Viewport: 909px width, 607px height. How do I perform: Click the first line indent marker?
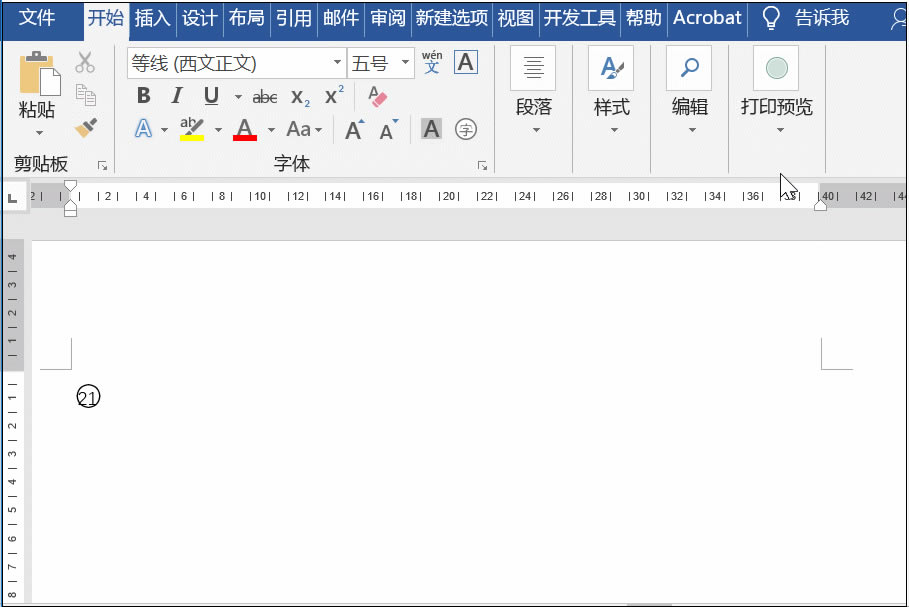[70, 186]
